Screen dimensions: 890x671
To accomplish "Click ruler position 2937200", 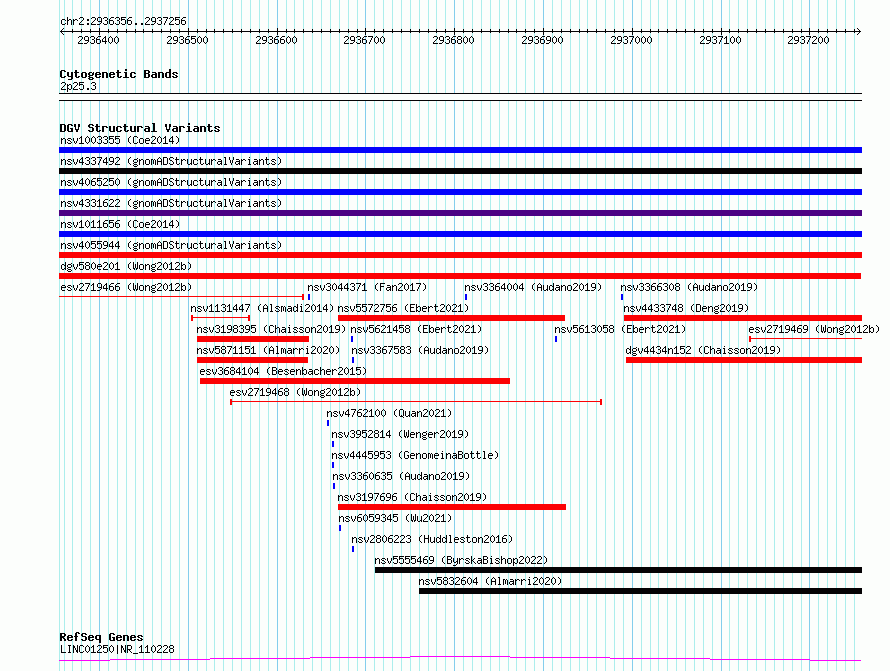I will click(808, 40).
